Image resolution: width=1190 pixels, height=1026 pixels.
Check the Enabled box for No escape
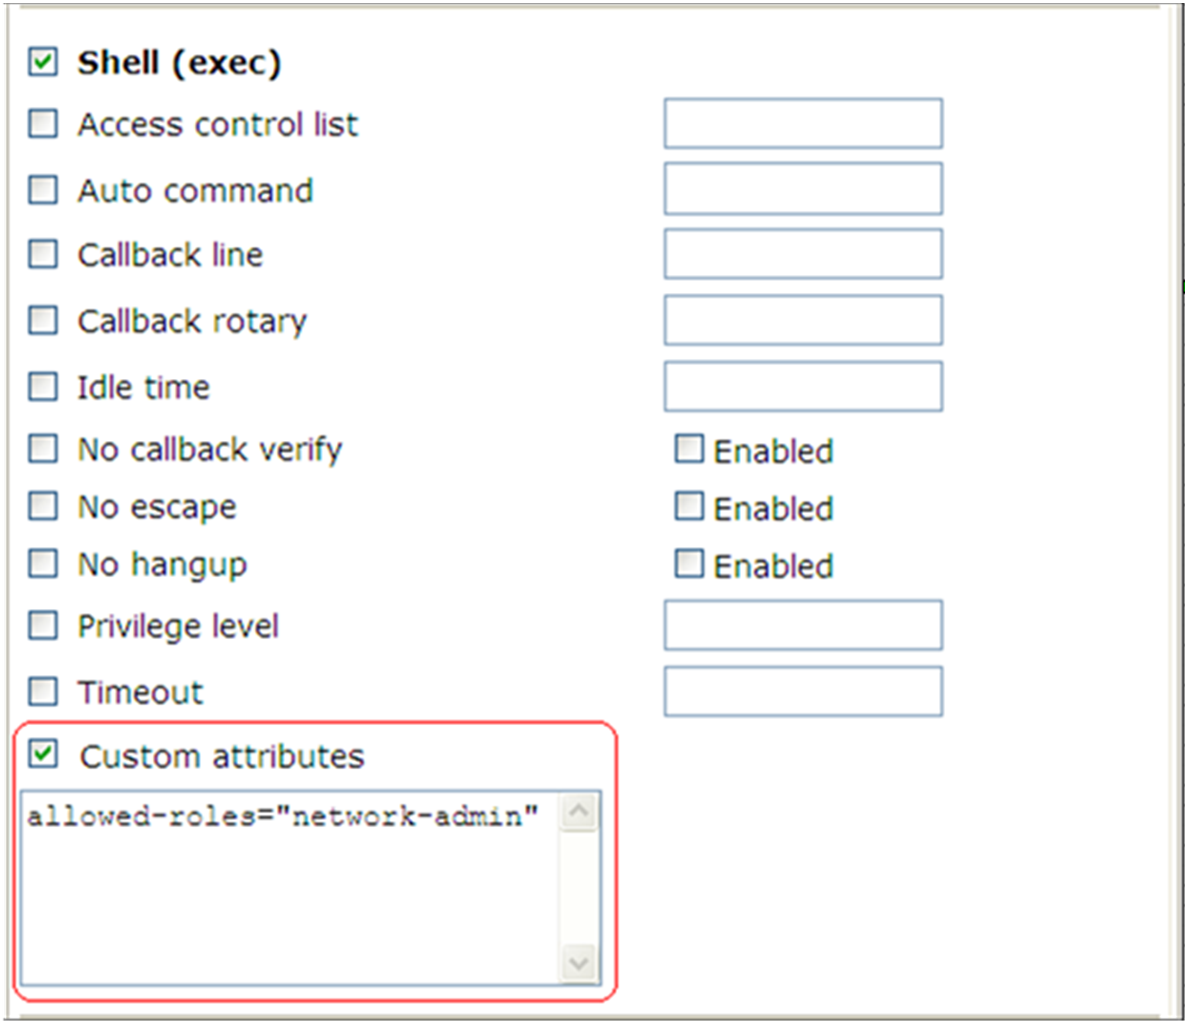[x=689, y=506]
